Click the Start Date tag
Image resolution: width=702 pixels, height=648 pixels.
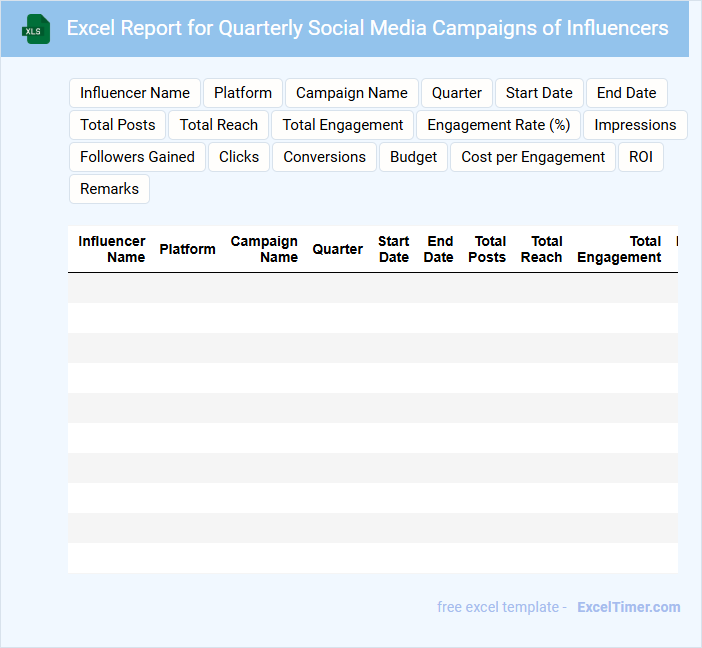[539, 93]
